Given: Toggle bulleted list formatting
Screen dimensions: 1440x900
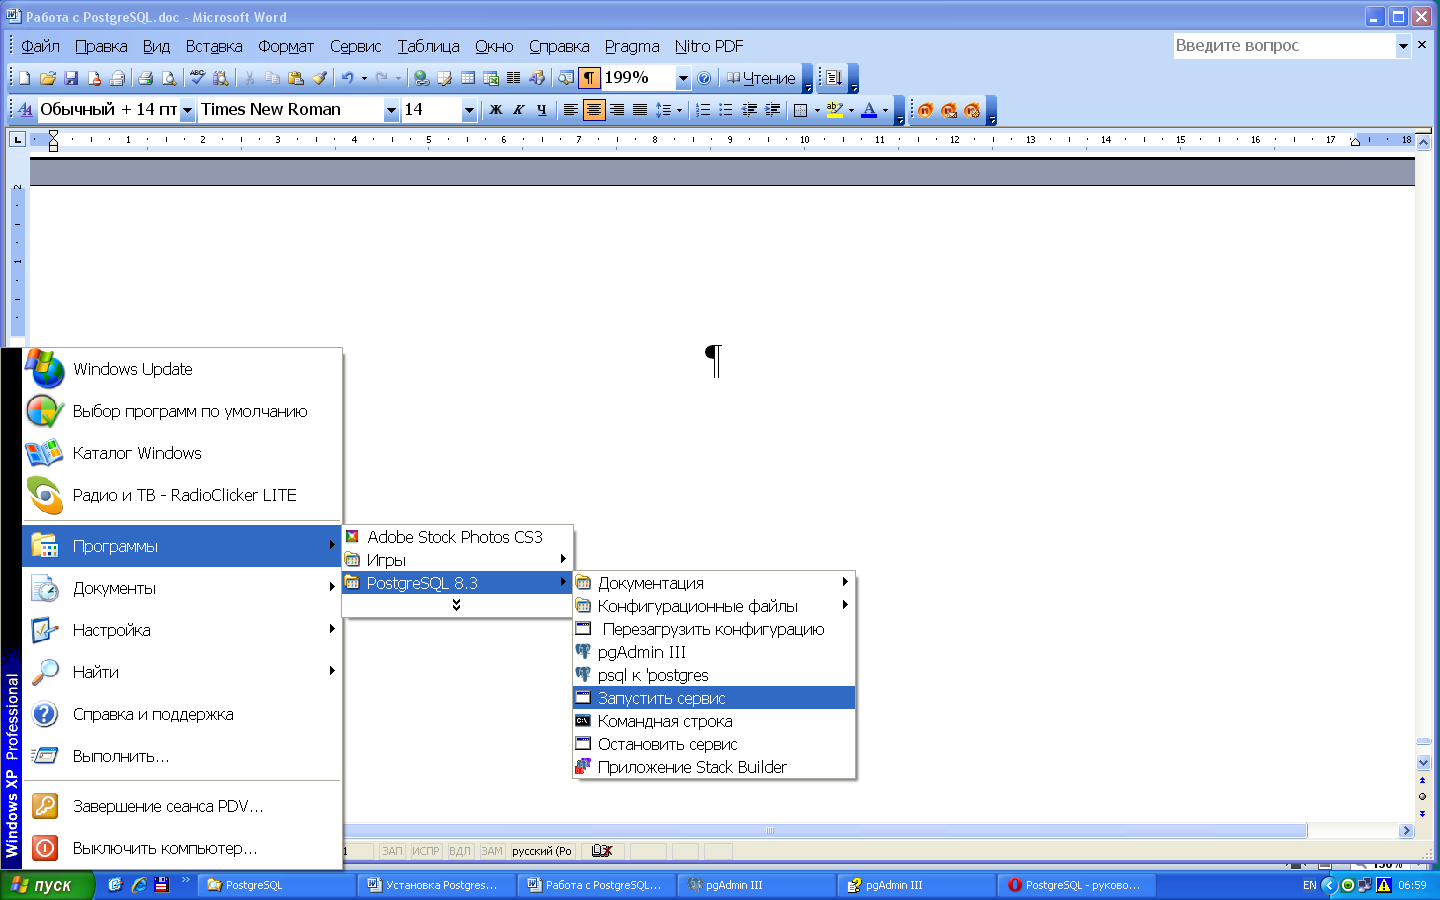Looking at the screenshot, I should coord(726,110).
